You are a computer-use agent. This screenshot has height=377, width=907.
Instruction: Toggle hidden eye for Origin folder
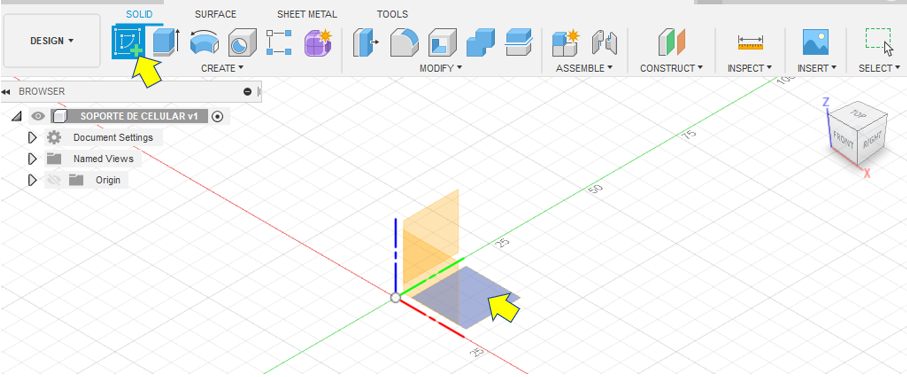[54, 180]
